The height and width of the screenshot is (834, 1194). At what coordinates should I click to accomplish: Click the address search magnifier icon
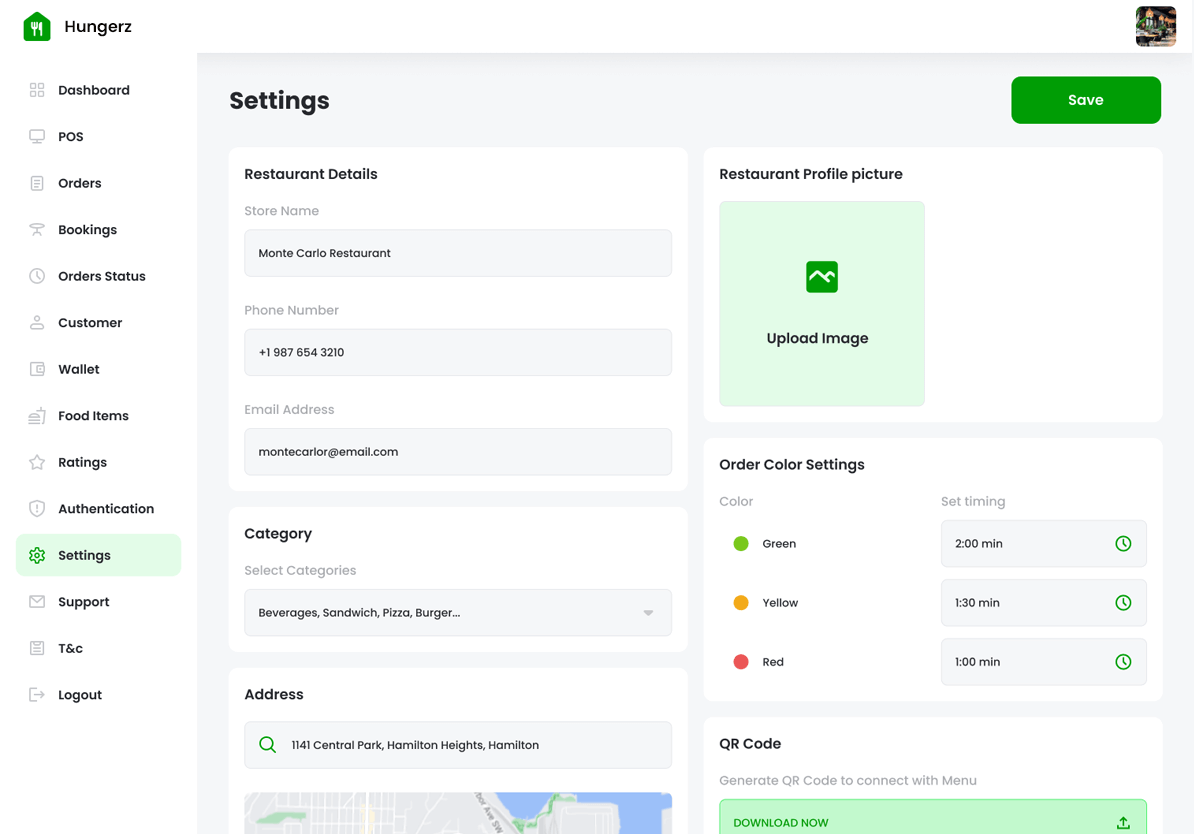pyautogui.click(x=268, y=745)
